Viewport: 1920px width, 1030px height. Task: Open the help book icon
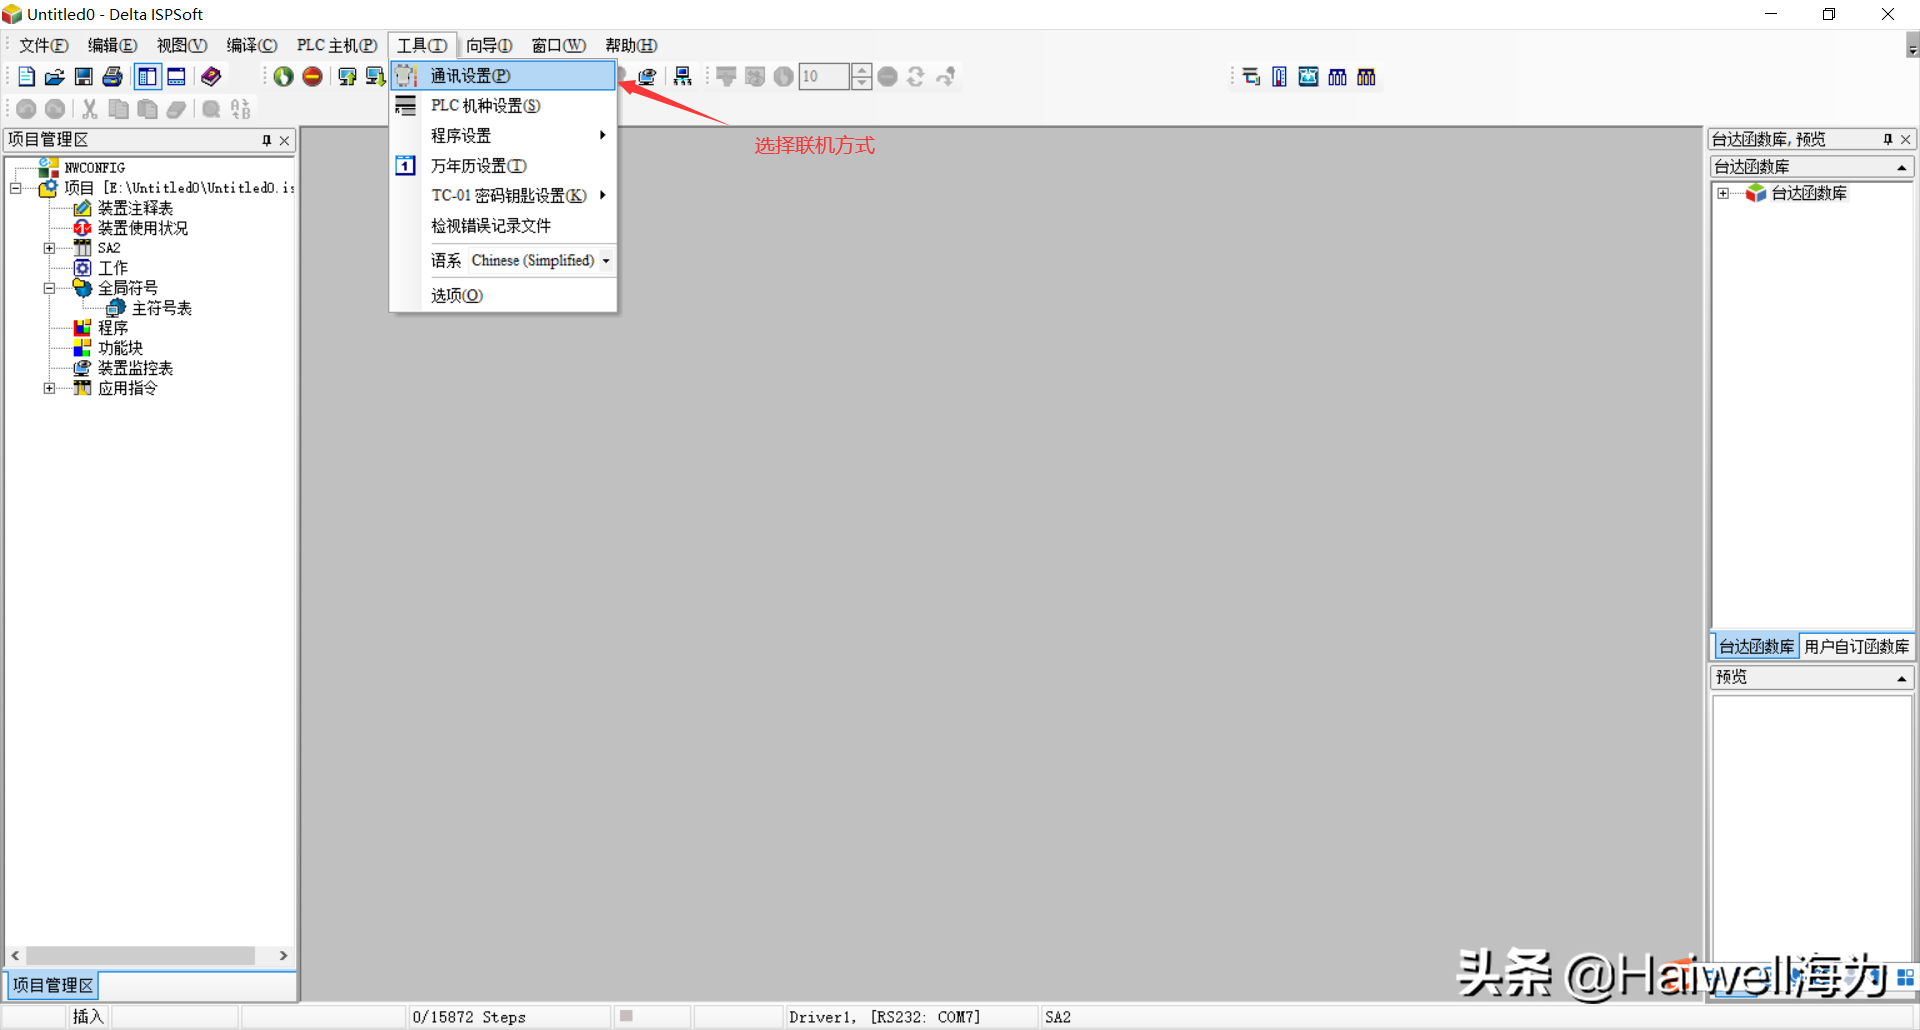(211, 77)
